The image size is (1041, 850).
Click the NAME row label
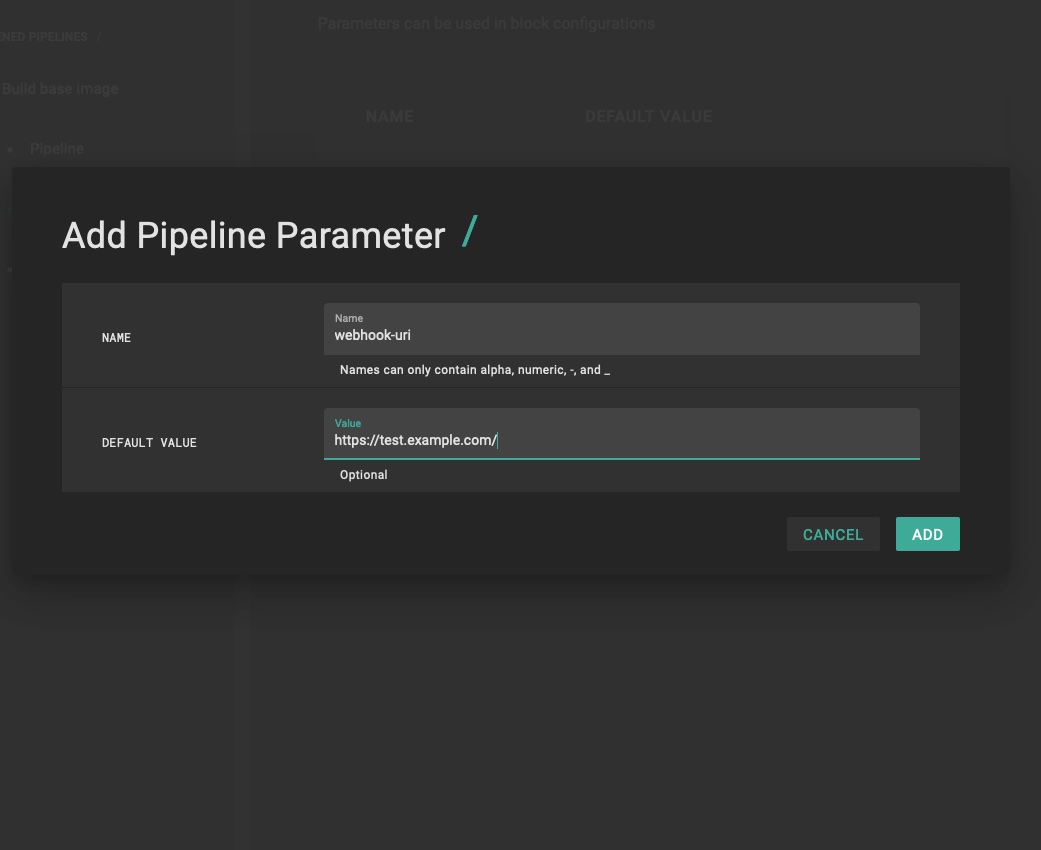116,337
